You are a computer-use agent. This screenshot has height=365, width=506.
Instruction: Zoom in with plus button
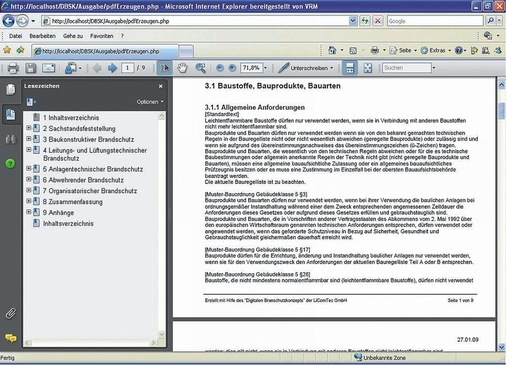coord(232,68)
